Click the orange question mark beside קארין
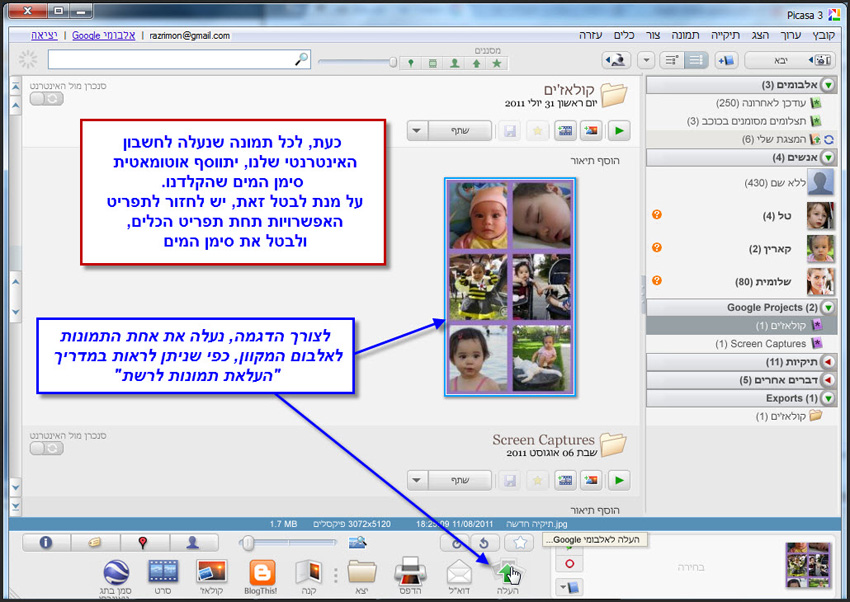Screen dimensions: 850x602 (x=656, y=248)
